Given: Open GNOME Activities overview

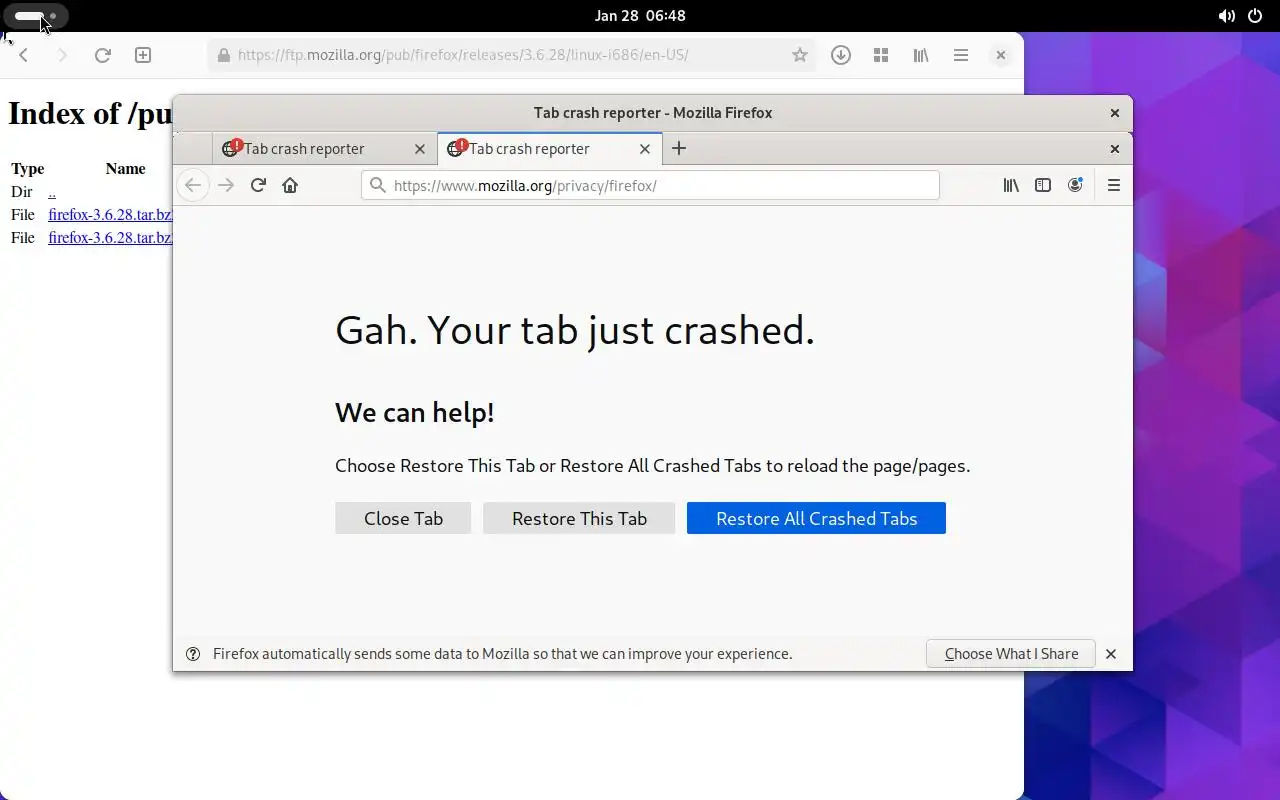Looking at the screenshot, I should [x=35, y=16].
